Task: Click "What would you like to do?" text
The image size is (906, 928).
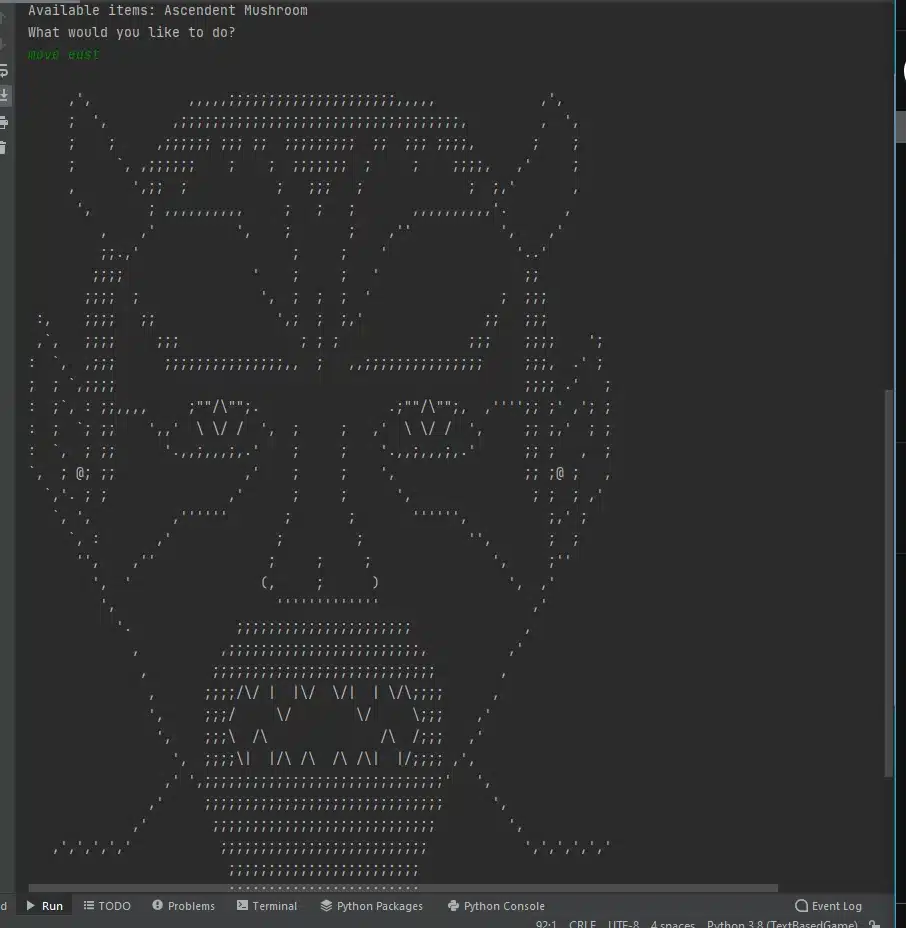Action: pos(131,33)
